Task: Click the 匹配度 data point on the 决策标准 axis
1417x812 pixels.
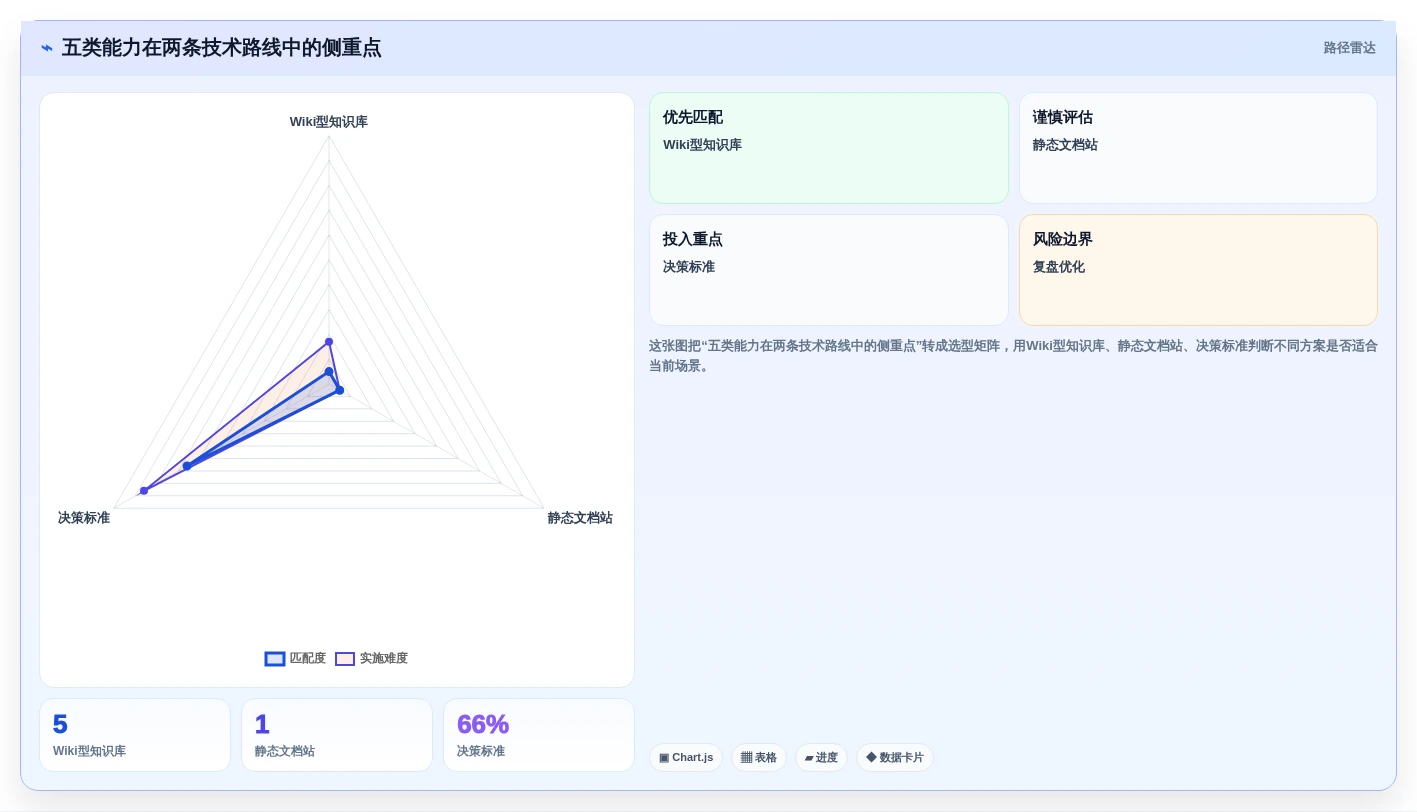Action: click(187, 466)
